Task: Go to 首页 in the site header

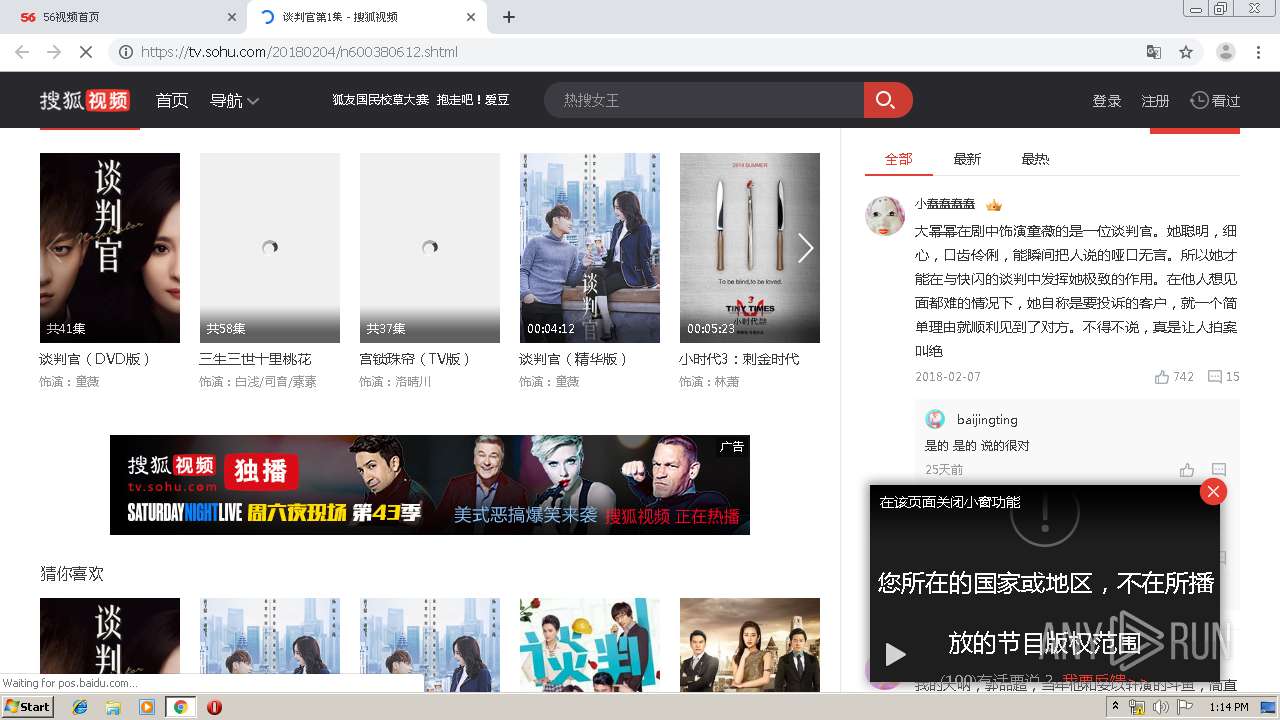Action: 172,100
